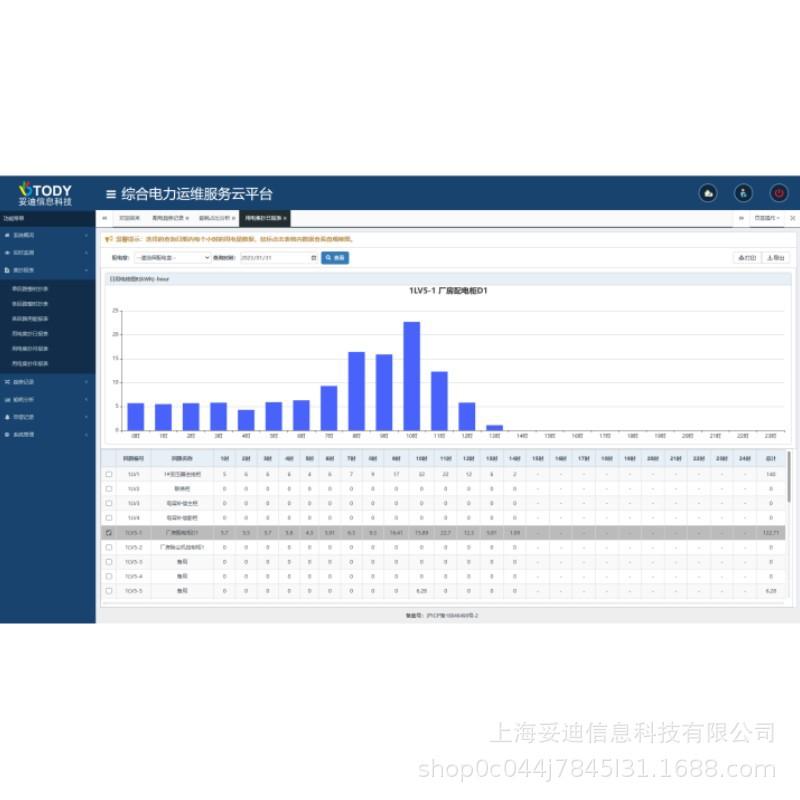Image resolution: width=800 pixels, height=800 pixels.
Task: Close the third tab with its x
Action: [234, 218]
